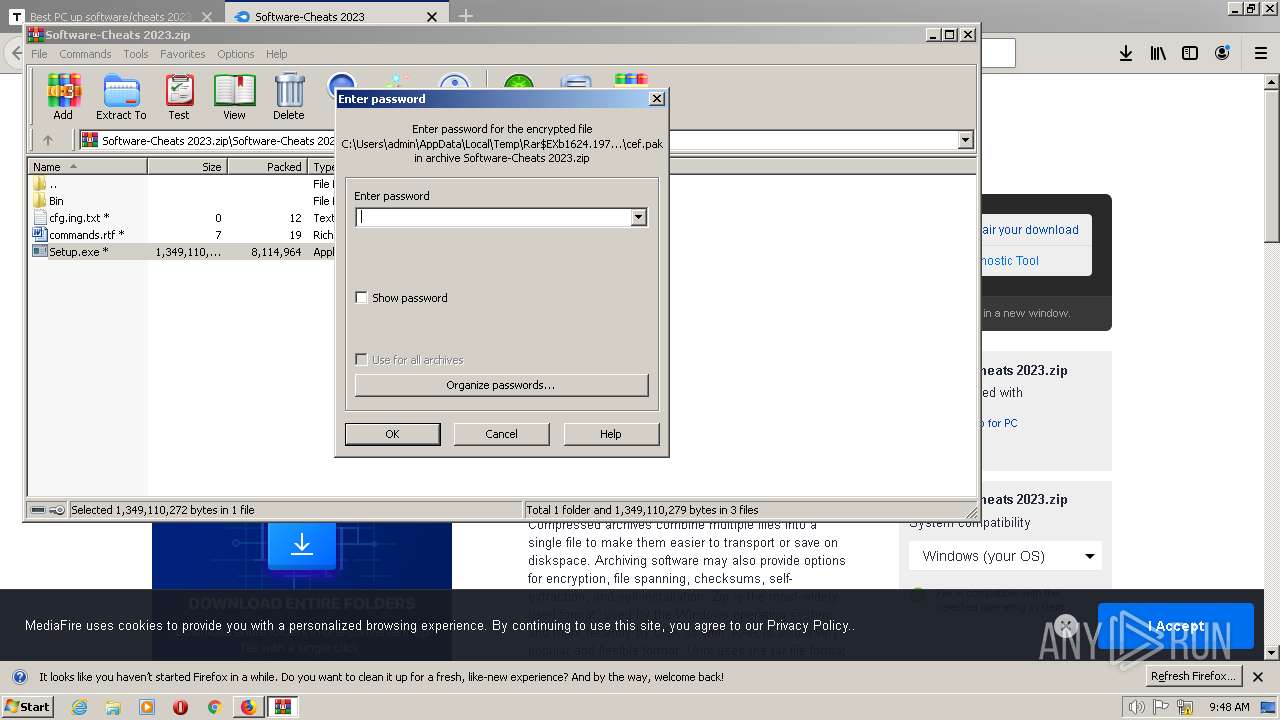Viewport: 1280px width, 720px height.
Task: Open Internet Explorer from taskbar
Action: coord(79,707)
